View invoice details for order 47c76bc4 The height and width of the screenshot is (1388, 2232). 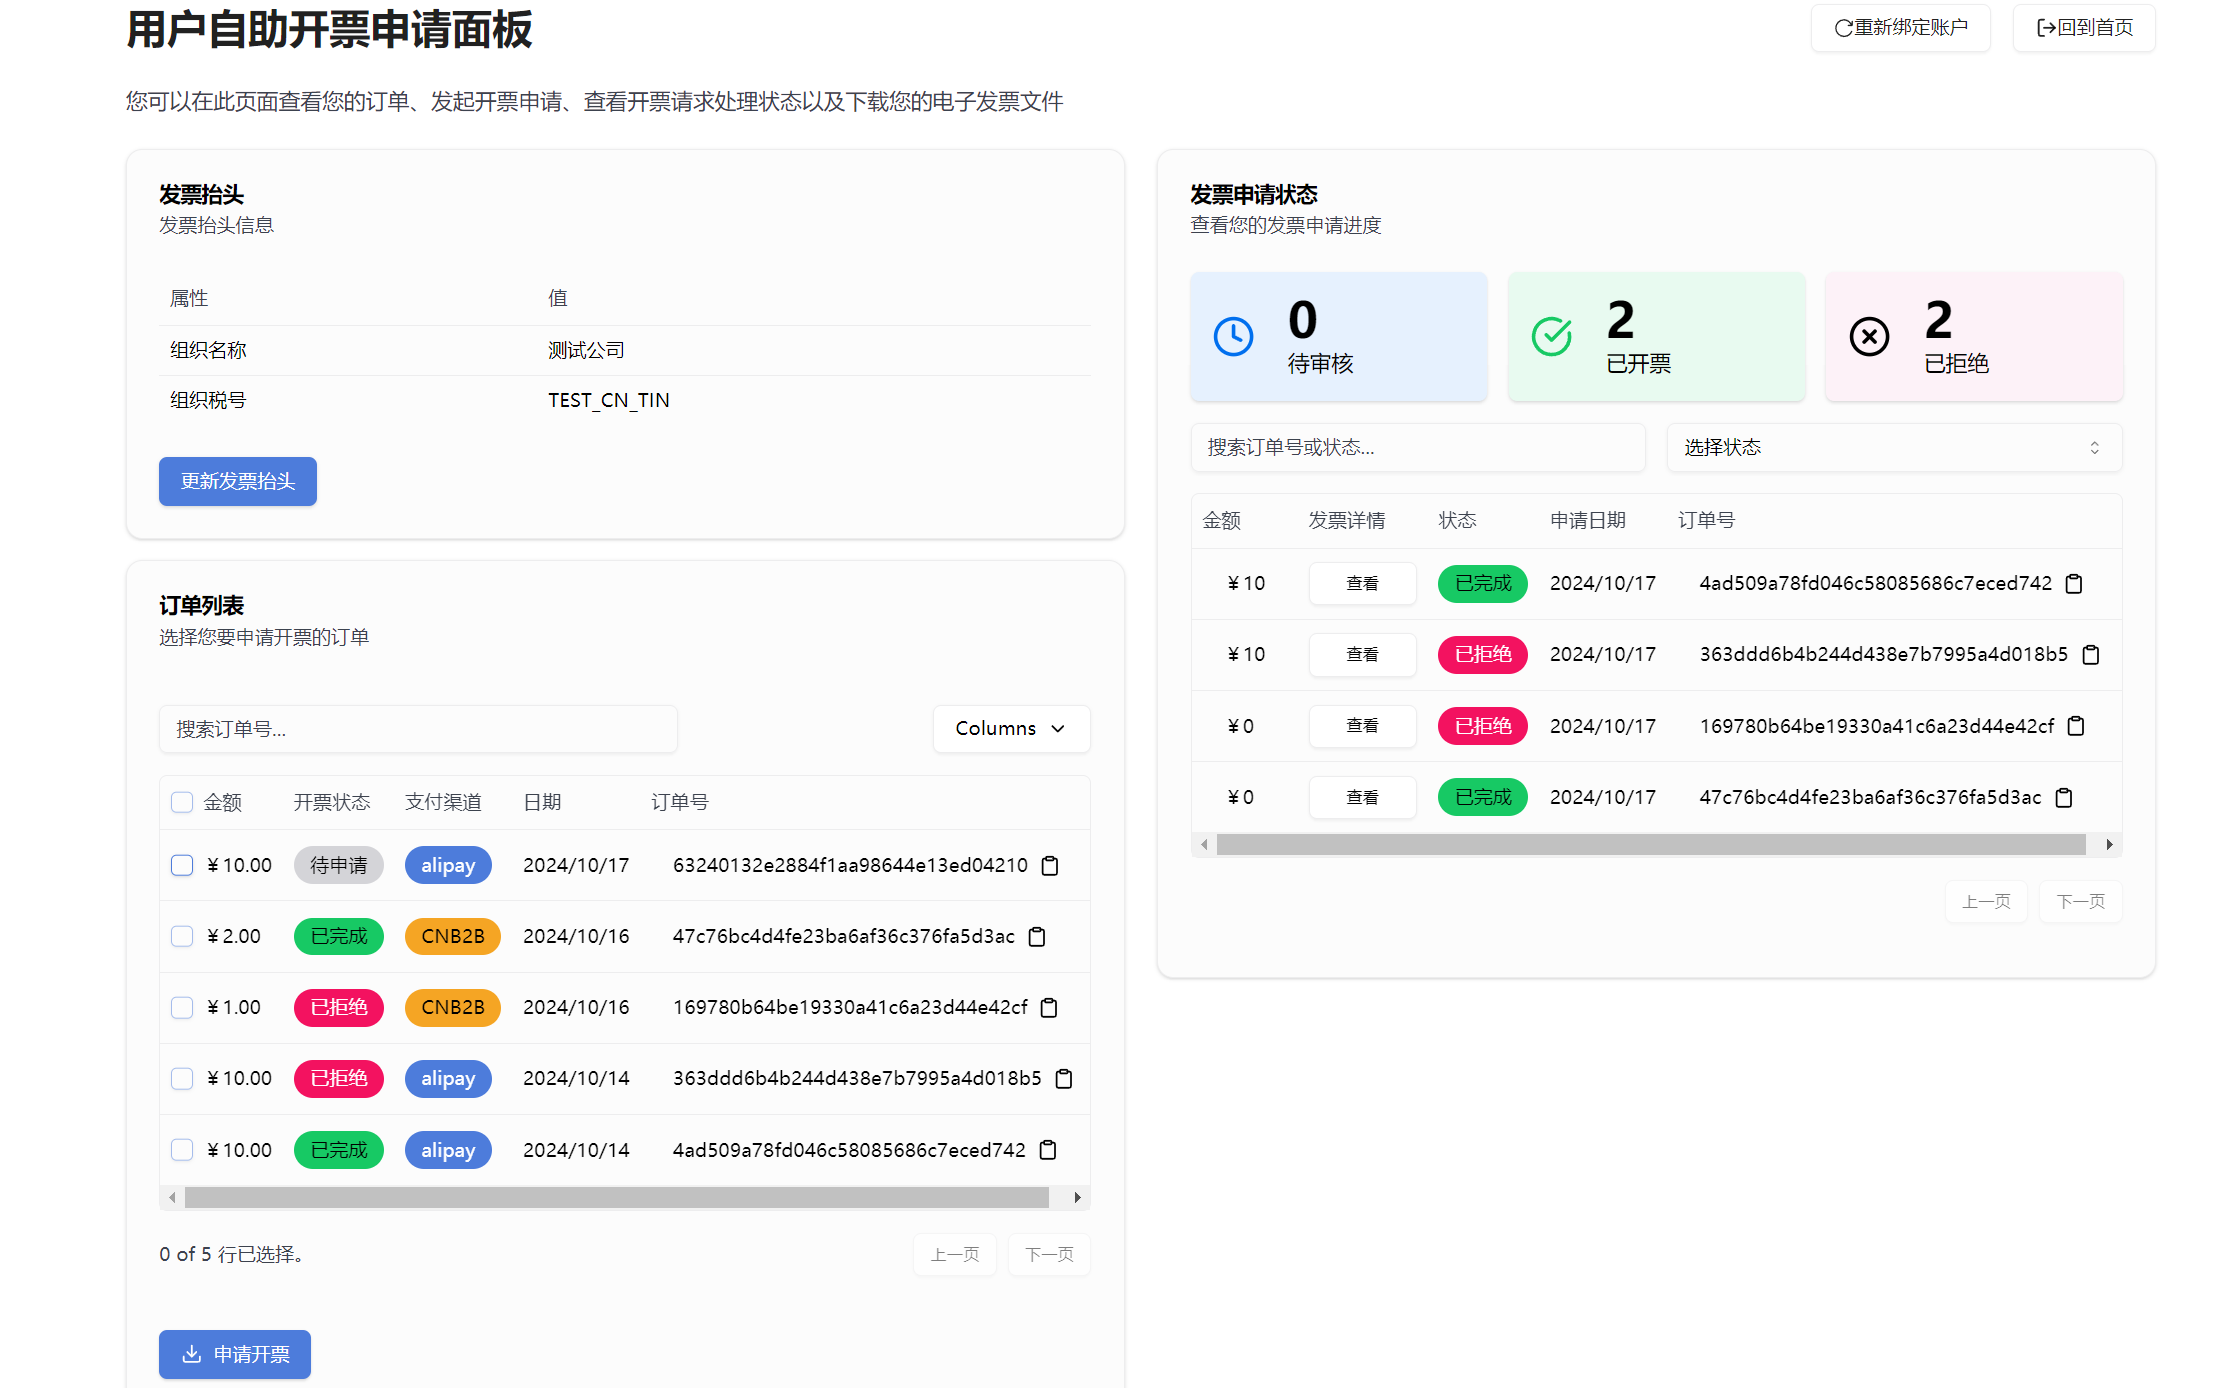point(1362,798)
